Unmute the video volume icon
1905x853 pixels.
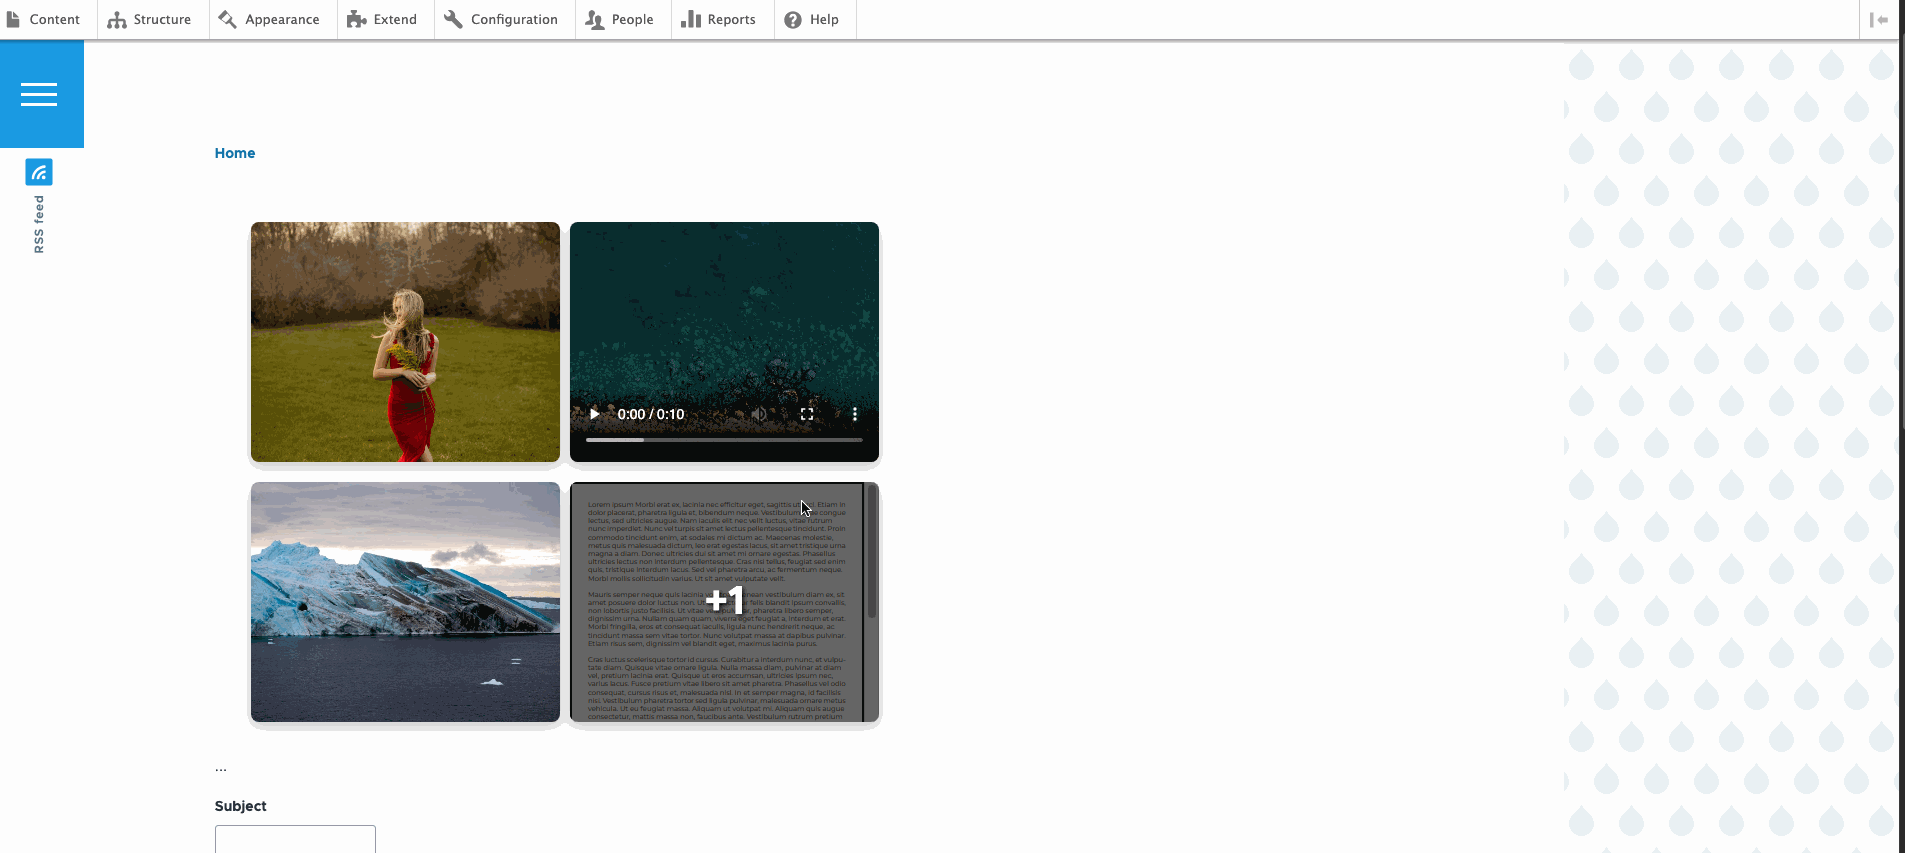click(x=760, y=414)
